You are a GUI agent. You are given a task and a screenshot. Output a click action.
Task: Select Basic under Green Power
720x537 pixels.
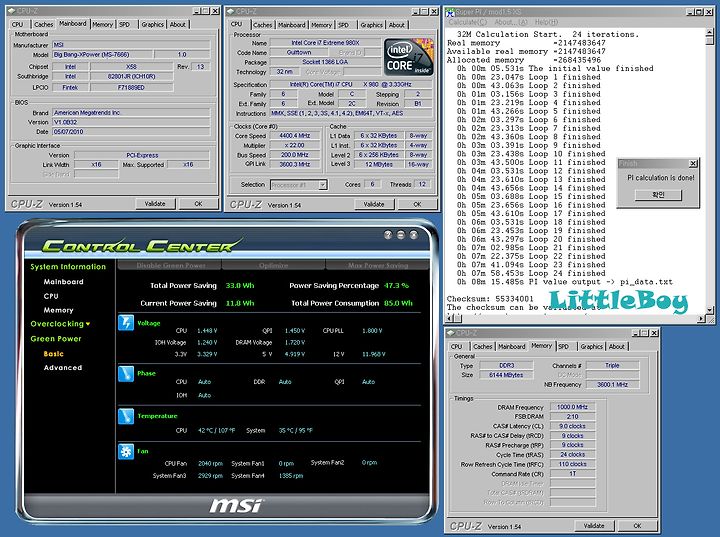coord(54,354)
